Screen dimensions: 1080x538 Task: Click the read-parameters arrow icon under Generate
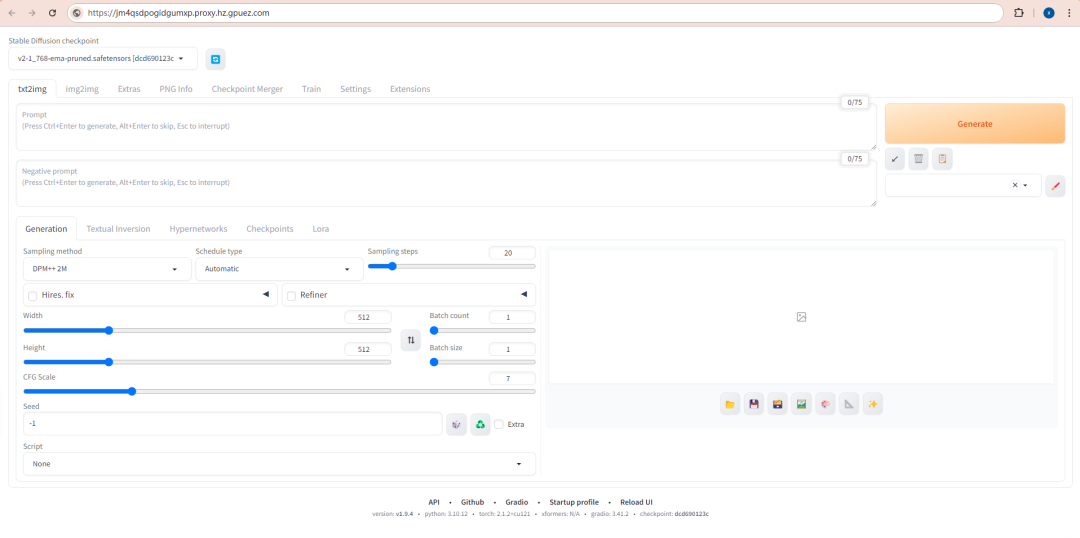tap(895, 159)
